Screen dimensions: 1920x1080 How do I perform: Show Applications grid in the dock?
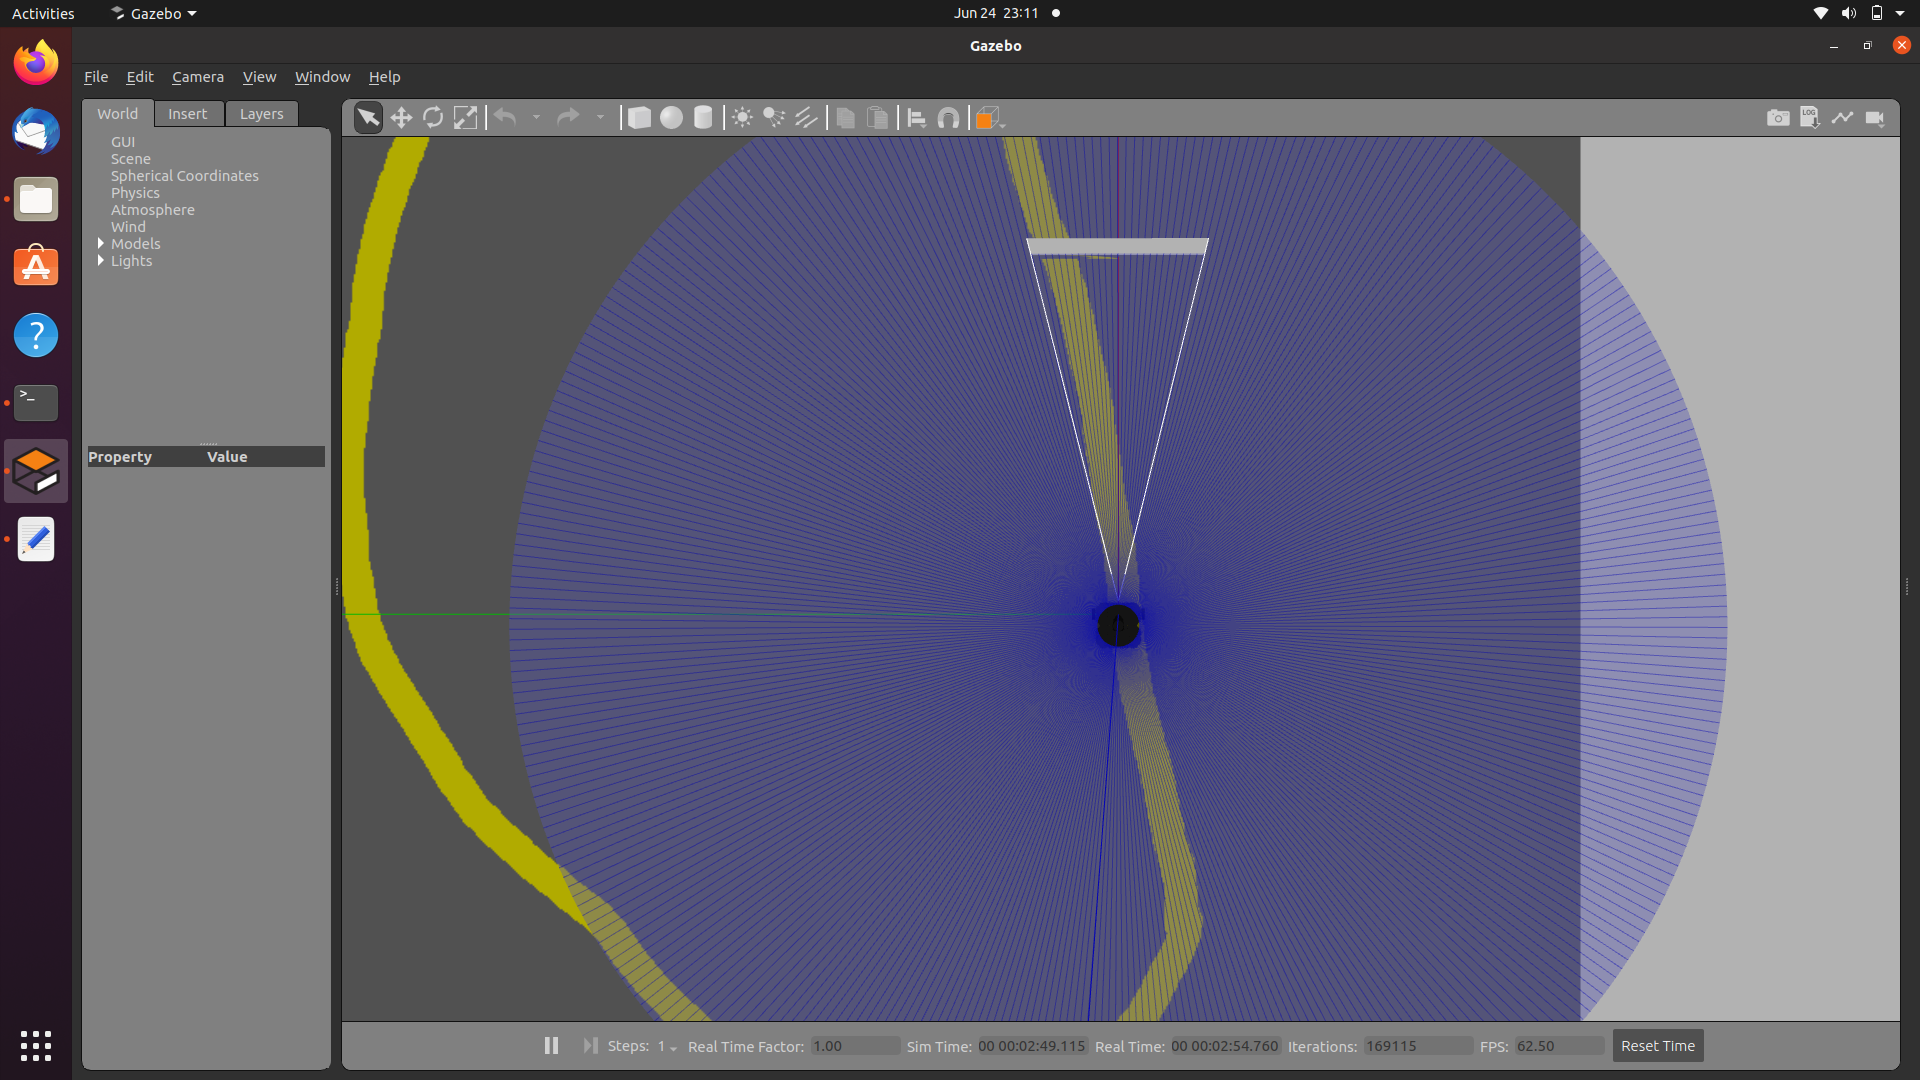click(x=36, y=1046)
